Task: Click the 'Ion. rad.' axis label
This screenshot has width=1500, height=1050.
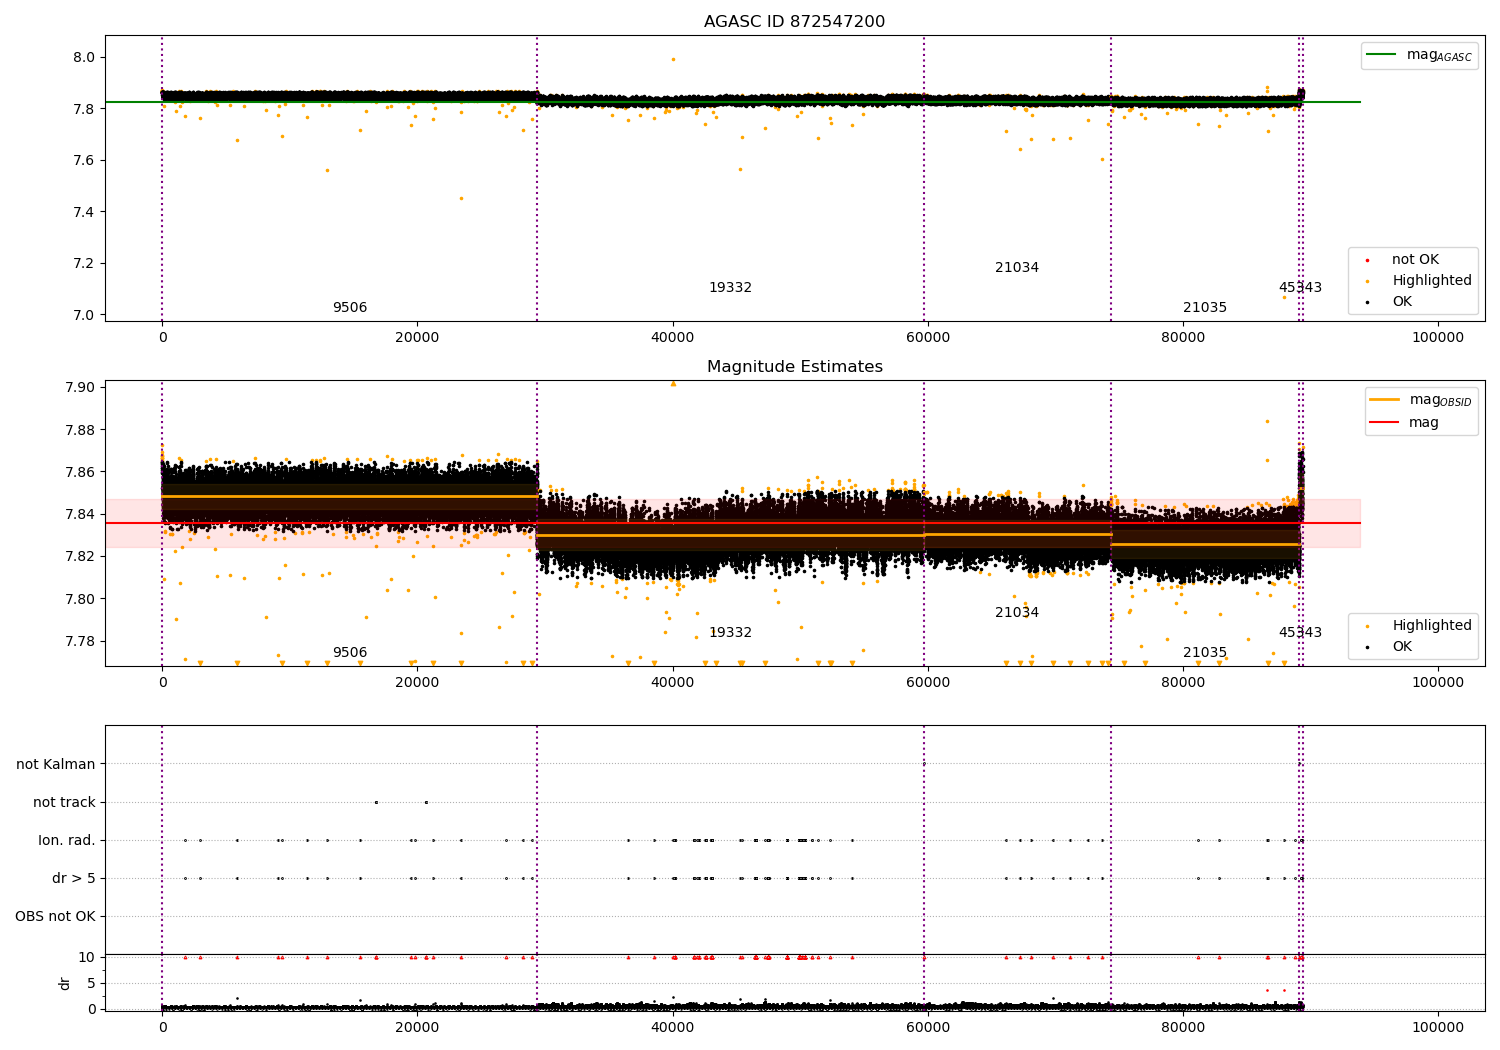Action: click(x=67, y=841)
